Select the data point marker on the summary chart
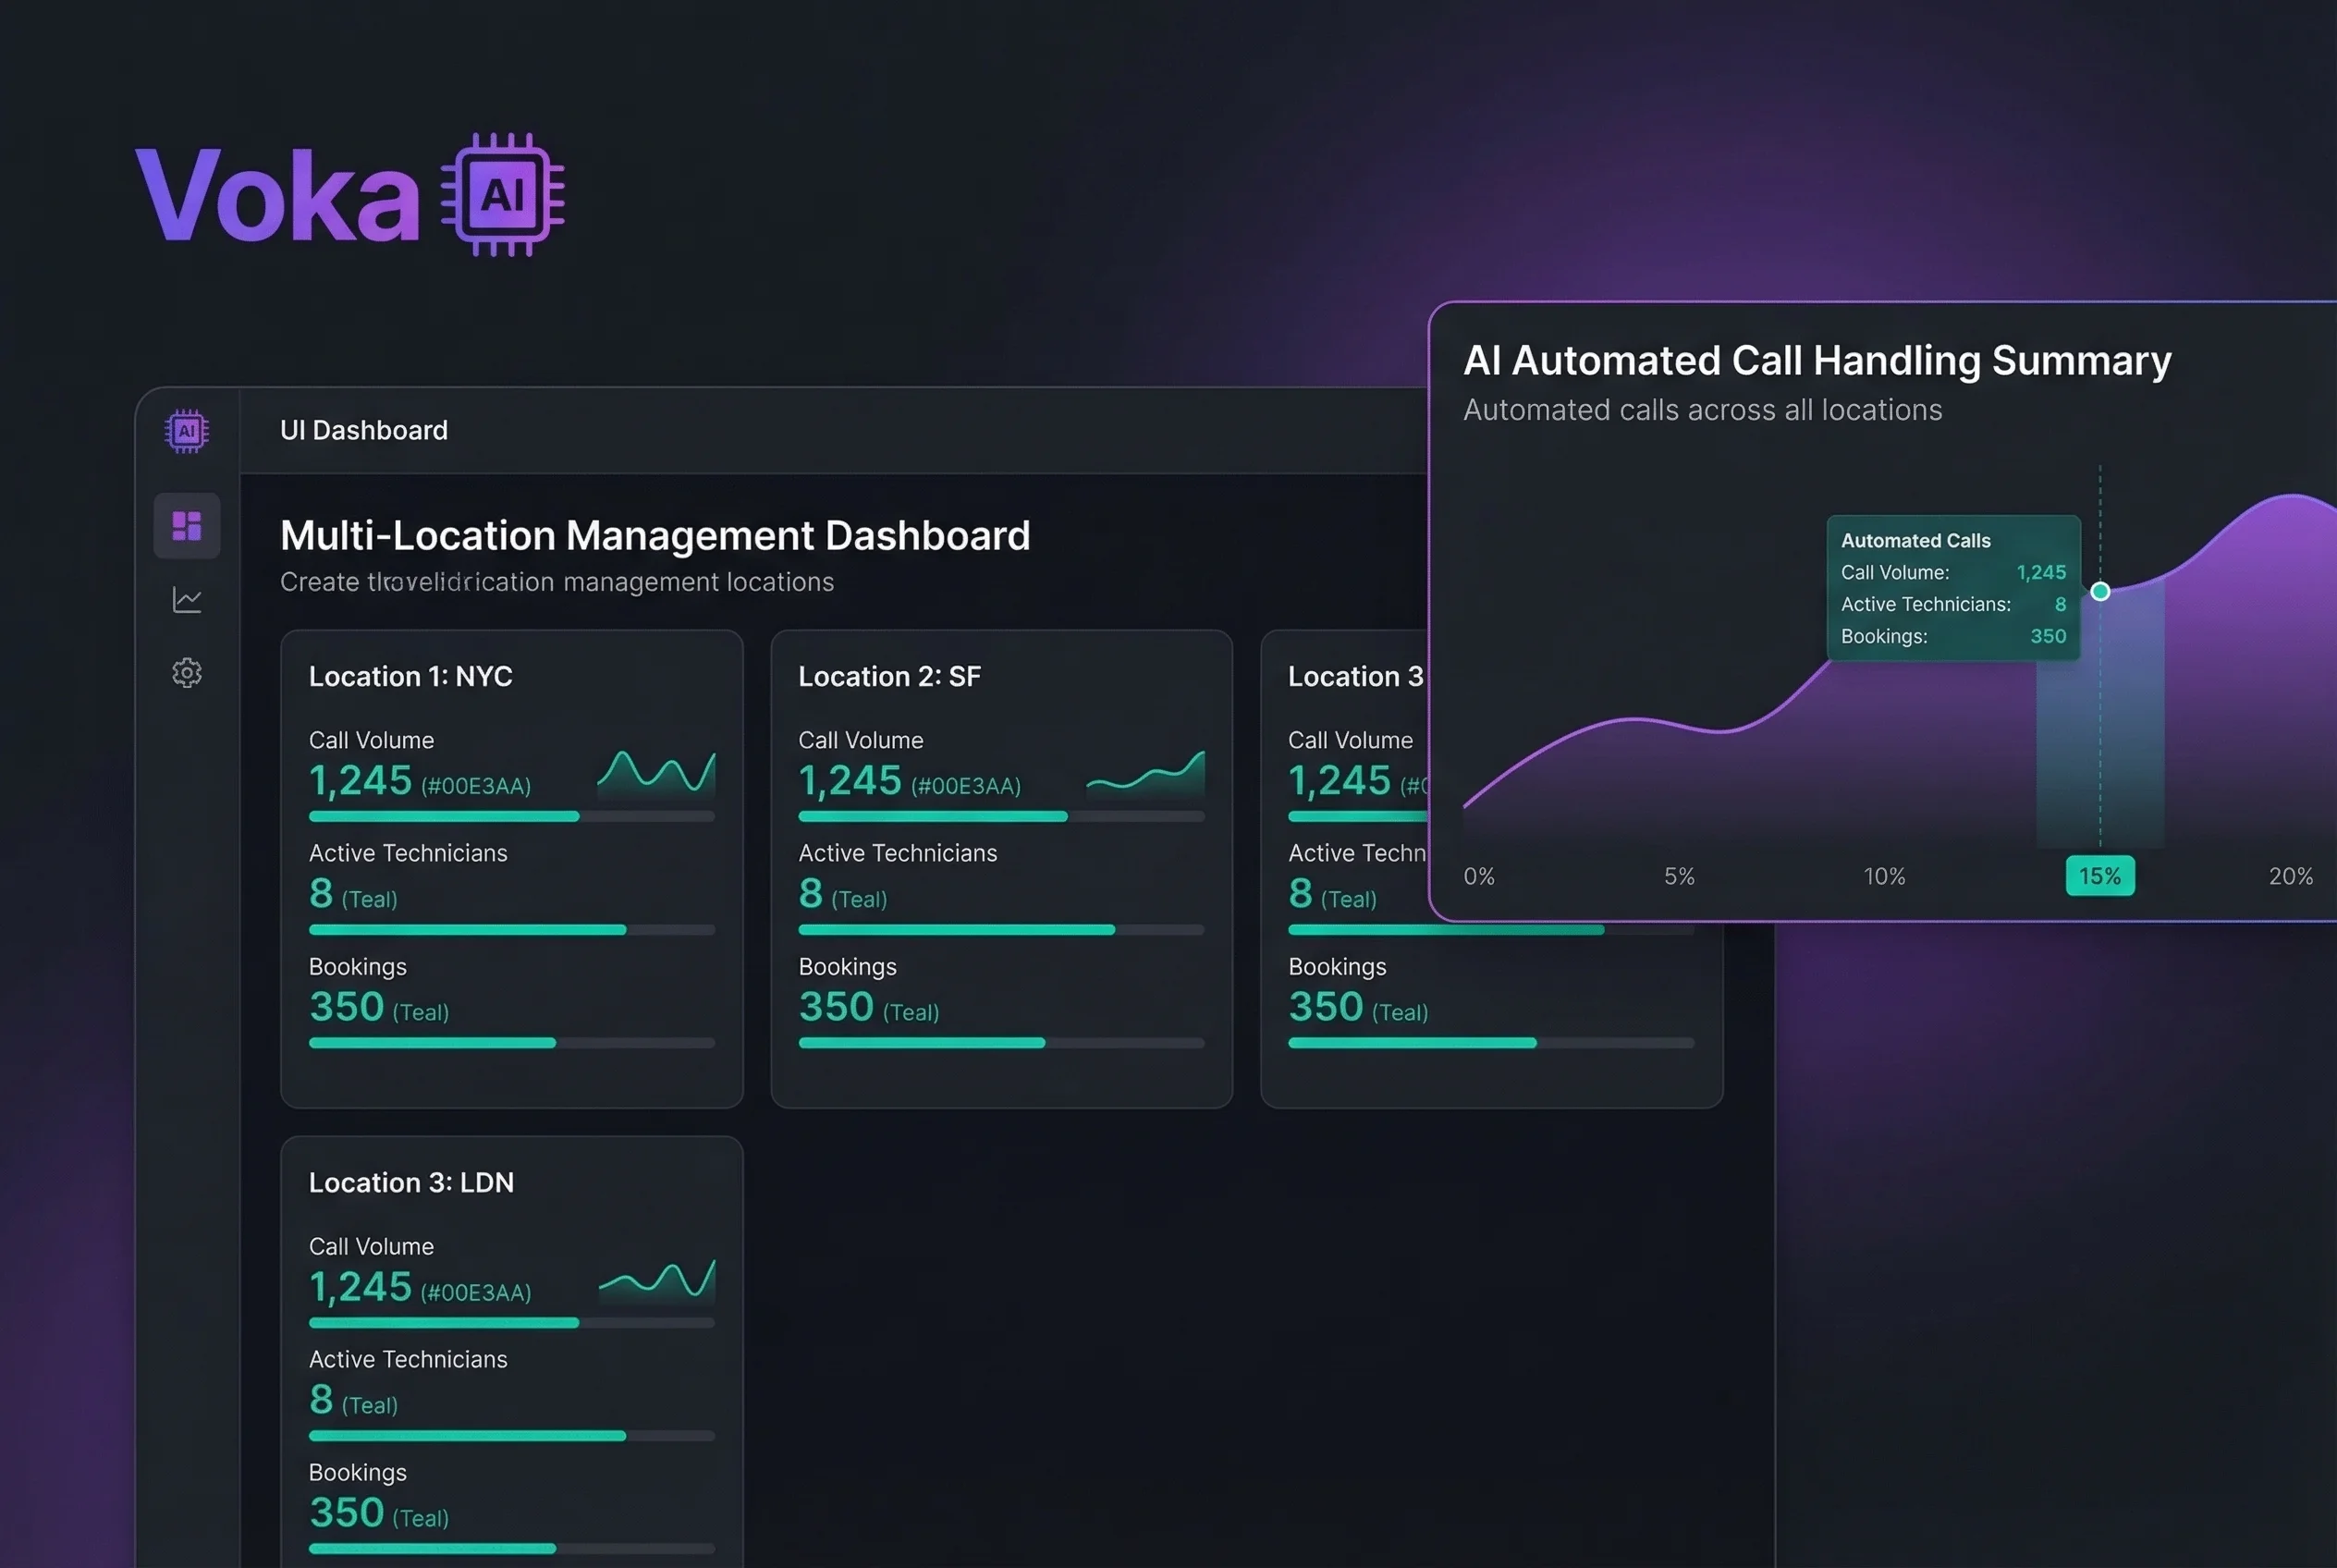This screenshot has width=2337, height=1568. pos(2100,591)
